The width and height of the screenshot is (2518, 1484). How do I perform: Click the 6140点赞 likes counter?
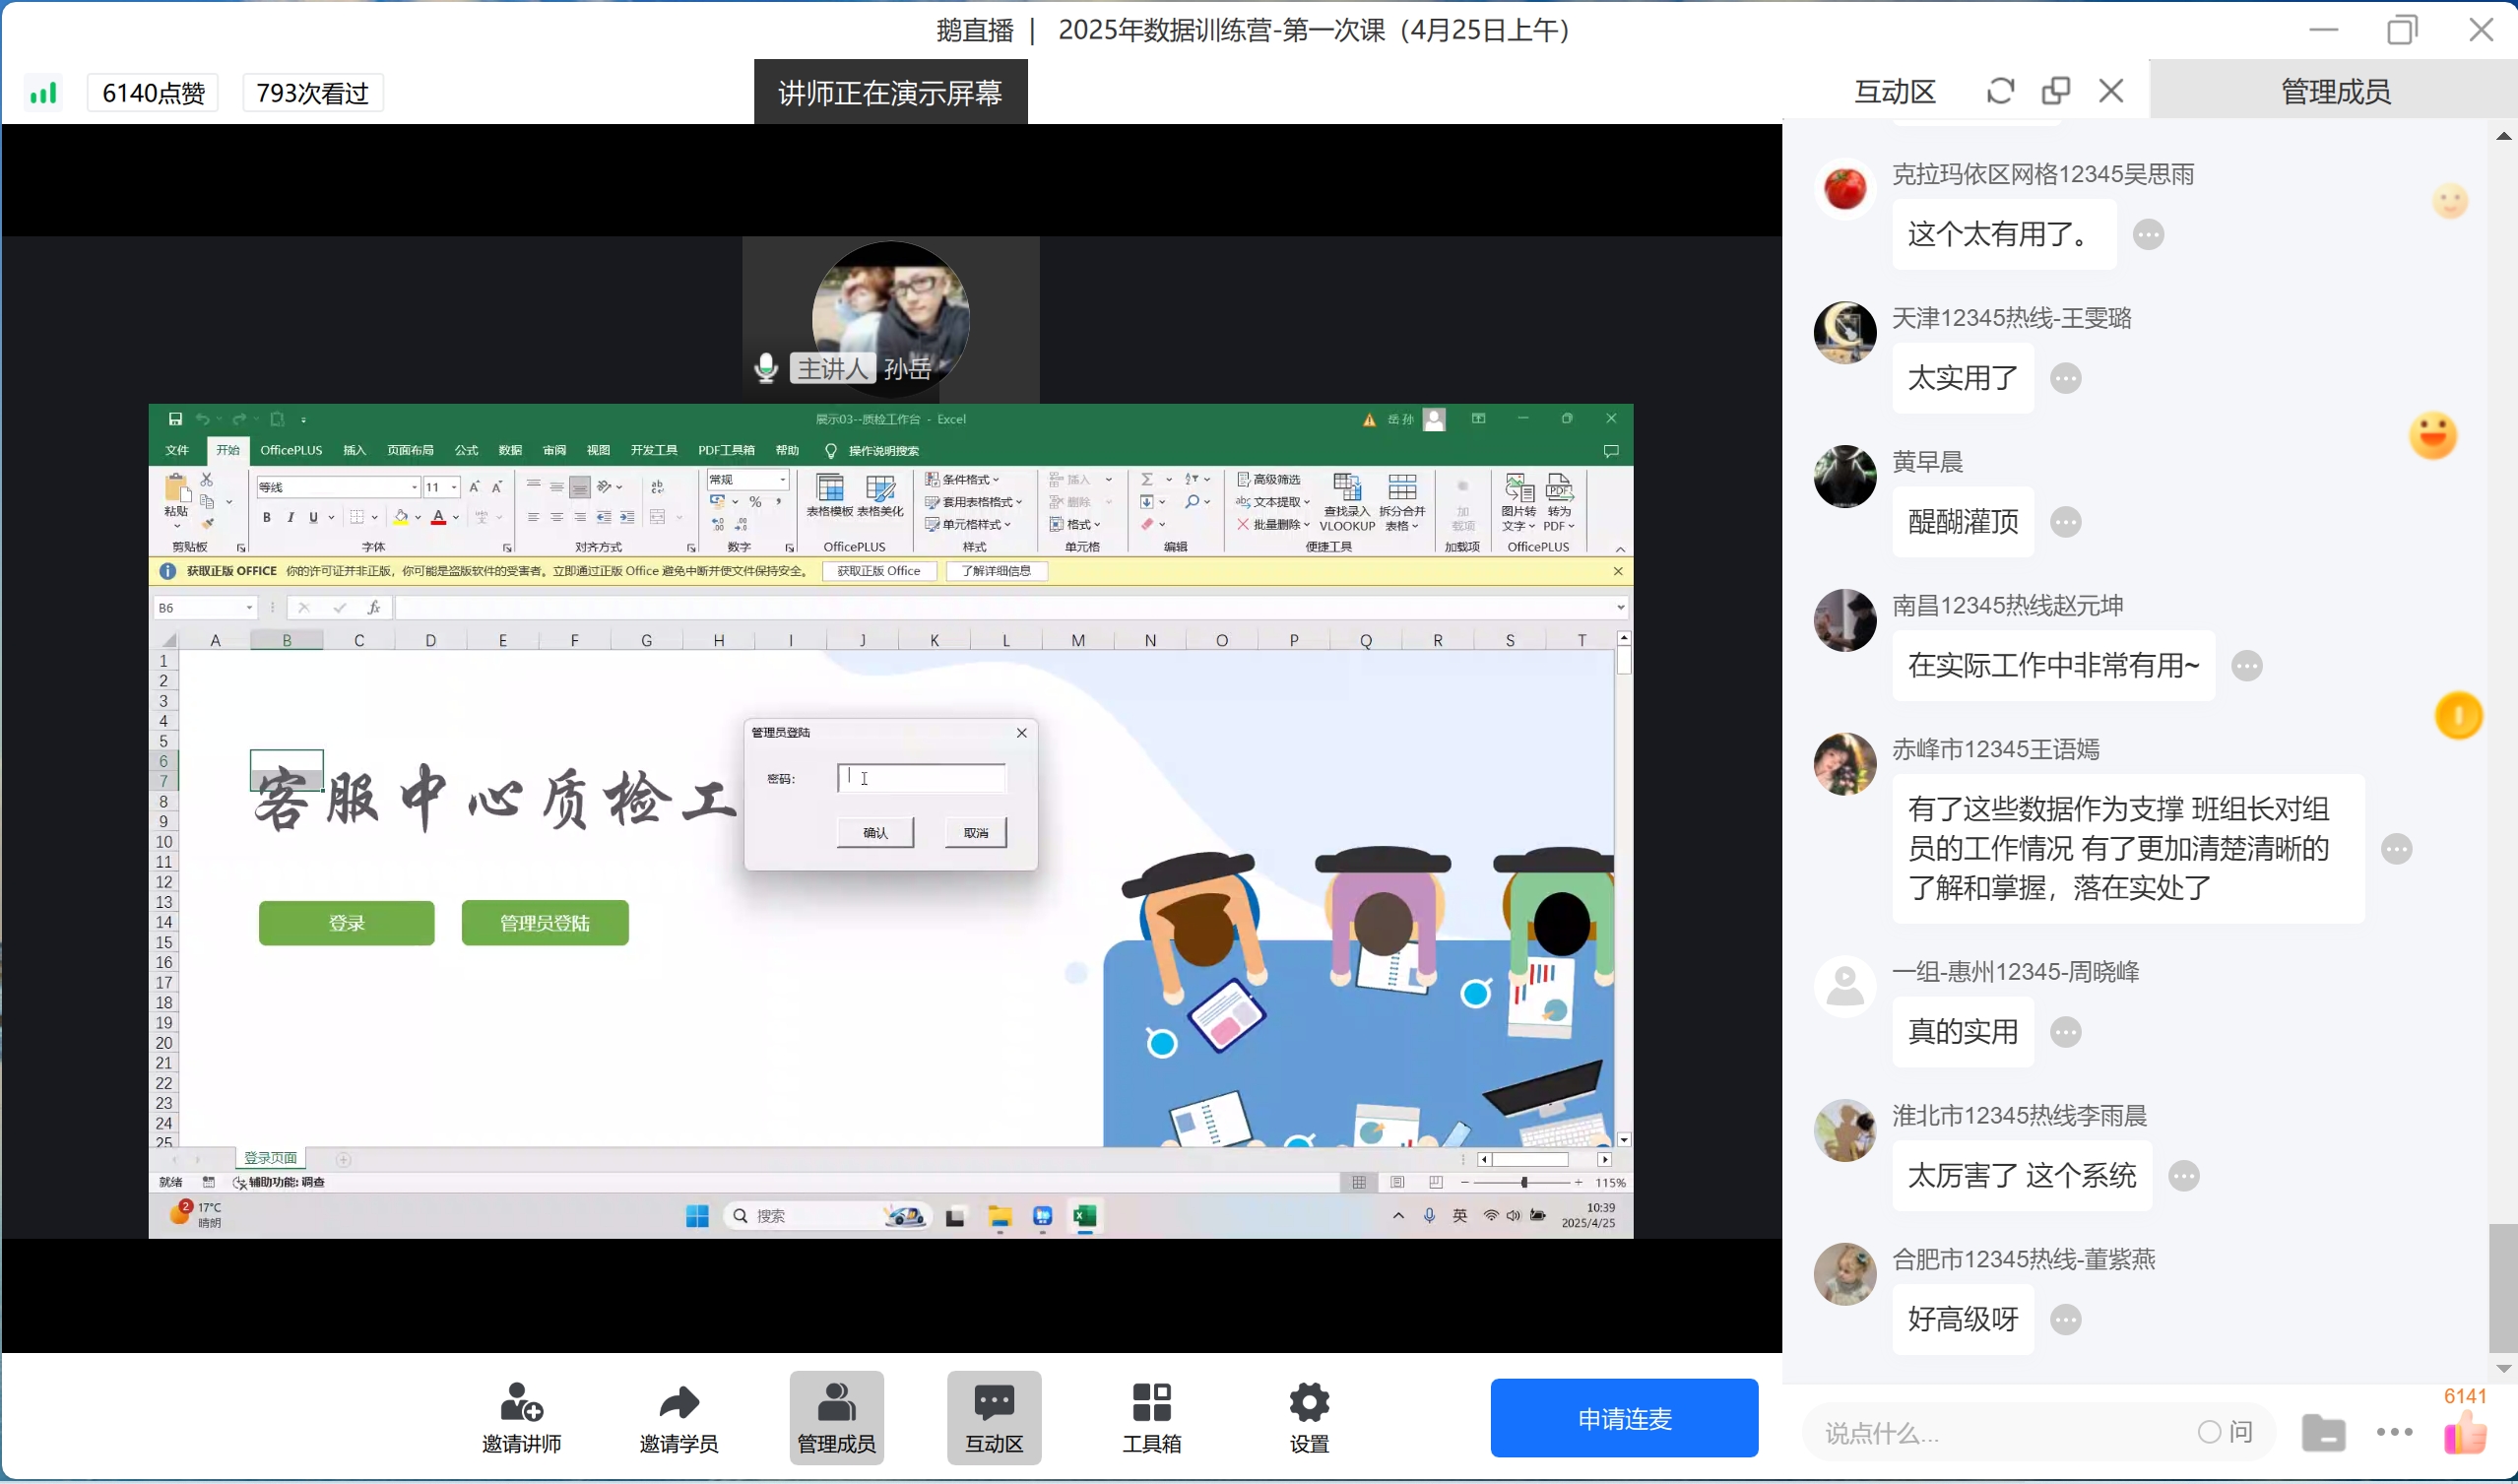click(x=153, y=93)
